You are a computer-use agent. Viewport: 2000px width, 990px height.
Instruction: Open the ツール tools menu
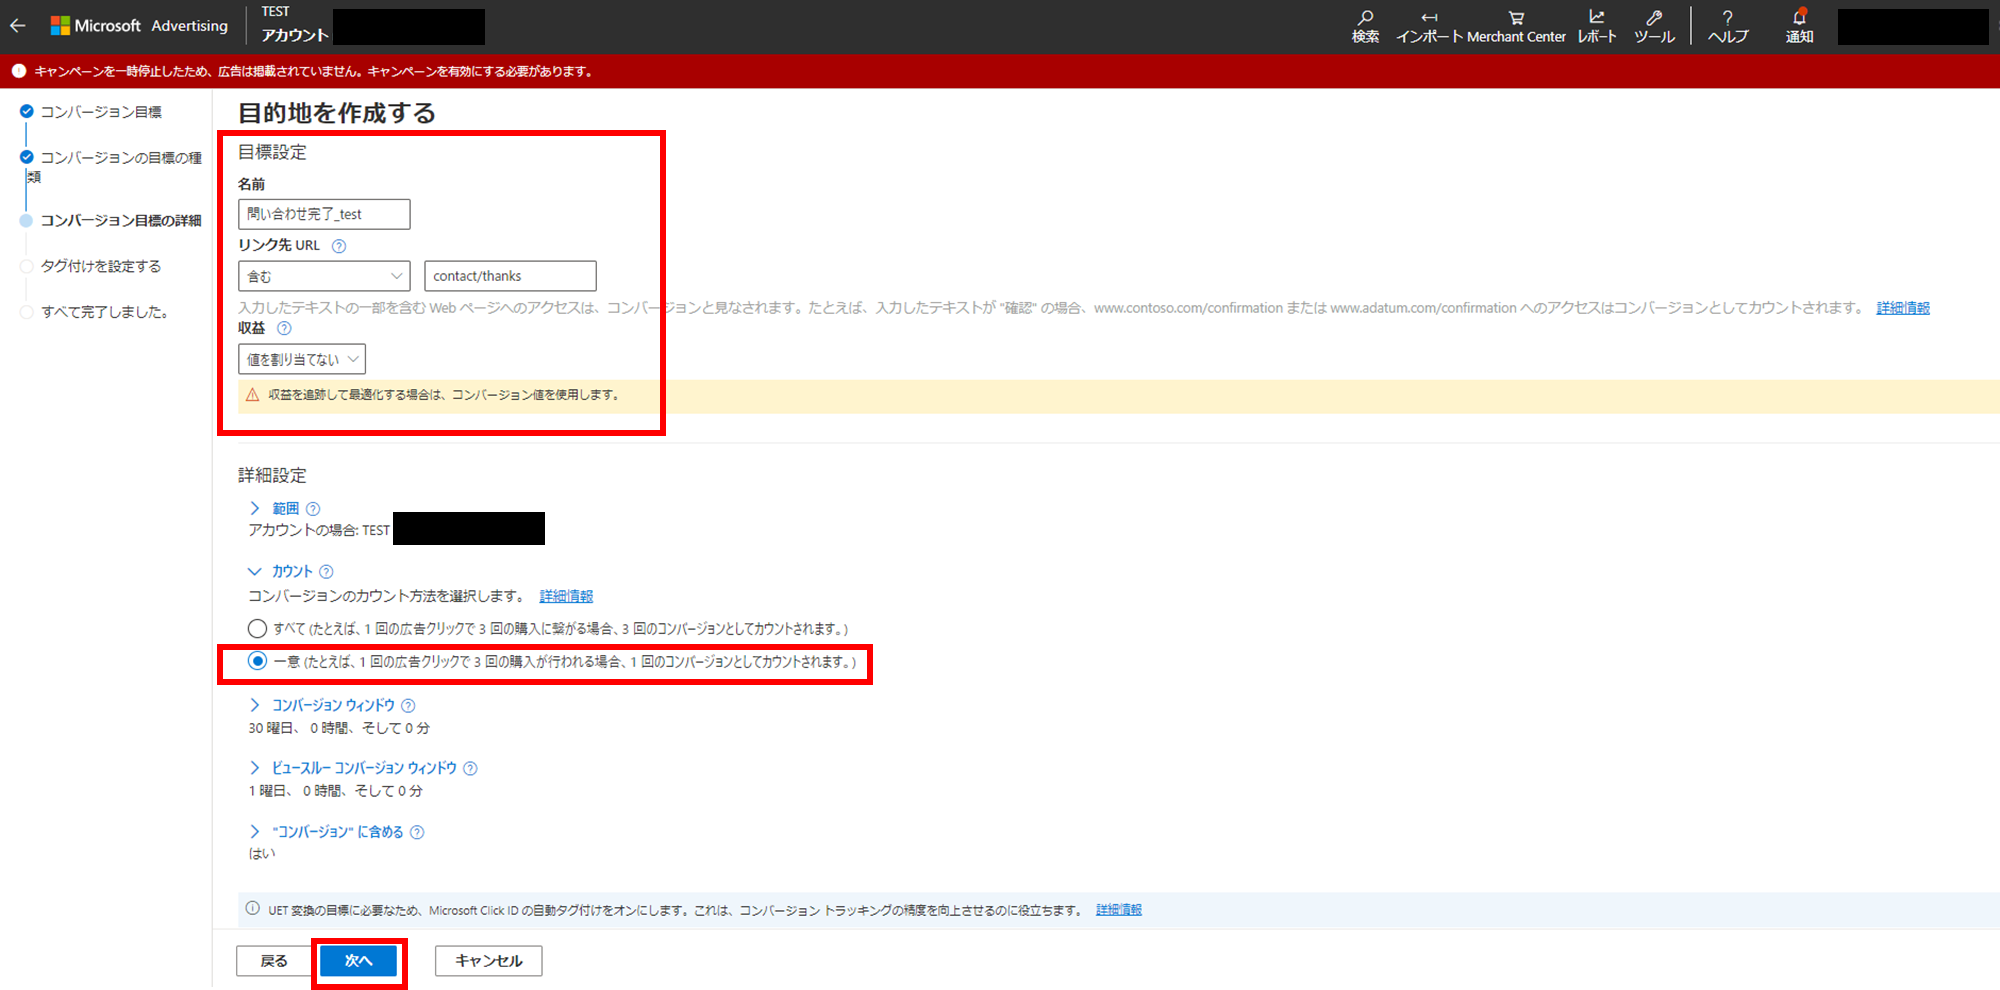(x=1654, y=26)
